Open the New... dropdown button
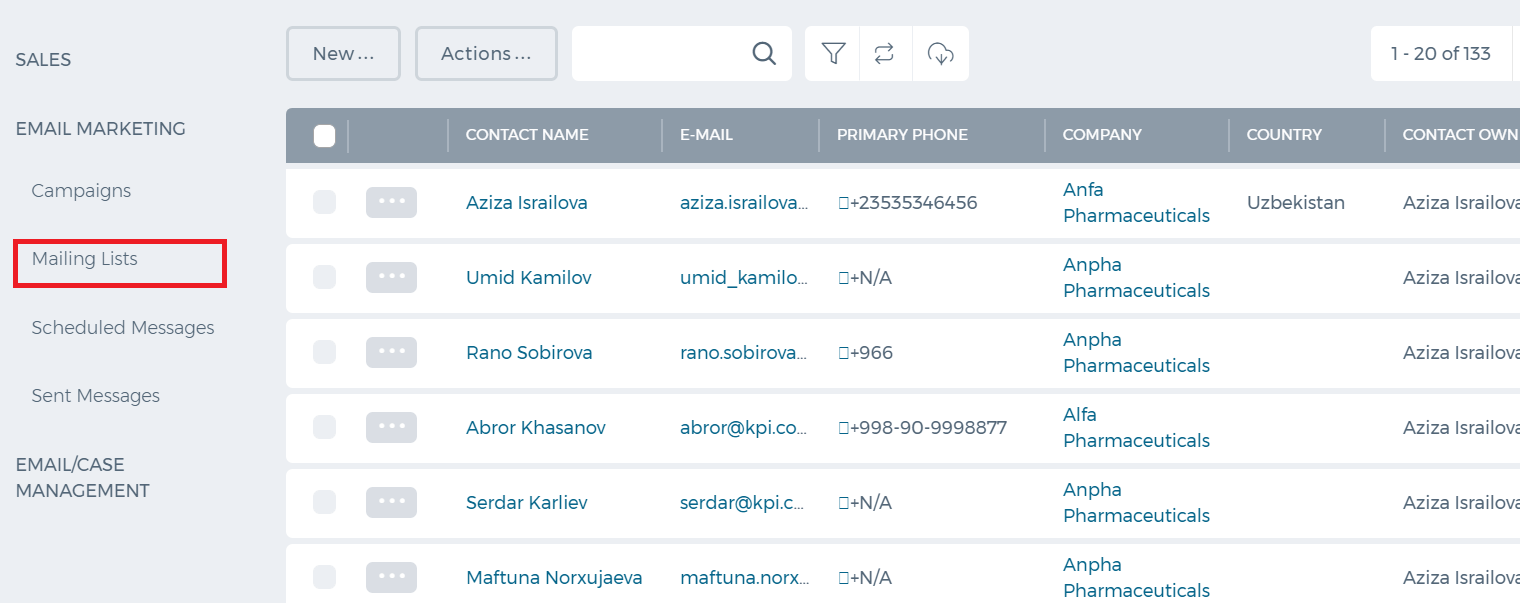Viewport: 1520px width, 603px height. (x=343, y=54)
